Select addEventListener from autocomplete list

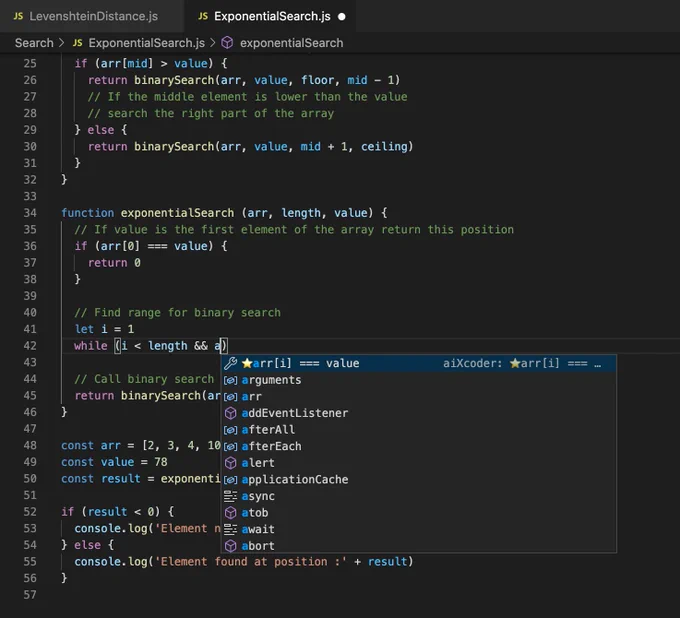pyautogui.click(x=418, y=413)
